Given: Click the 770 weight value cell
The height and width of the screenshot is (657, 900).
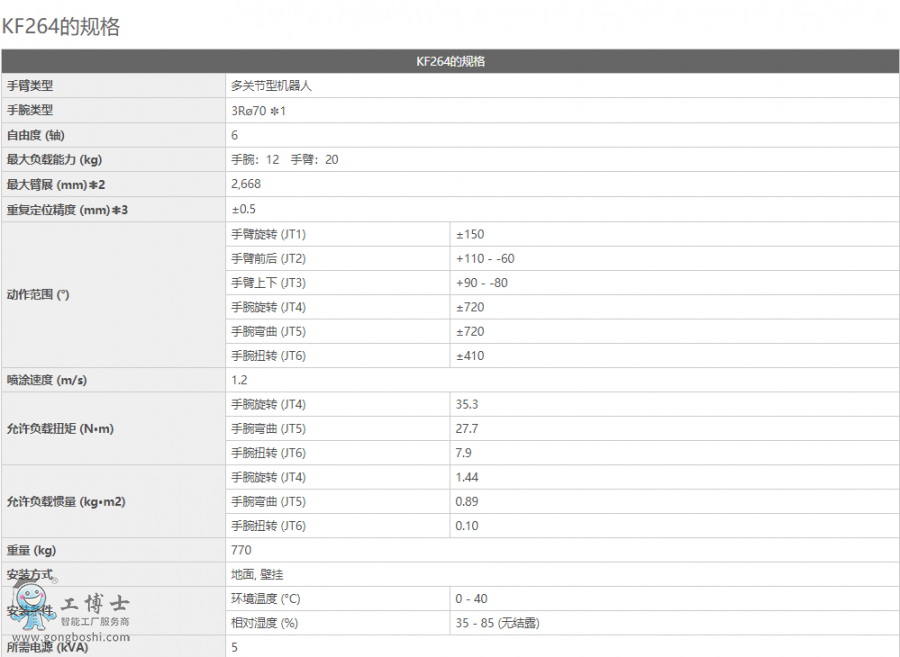Looking at the screenshot, I should 241,550.
